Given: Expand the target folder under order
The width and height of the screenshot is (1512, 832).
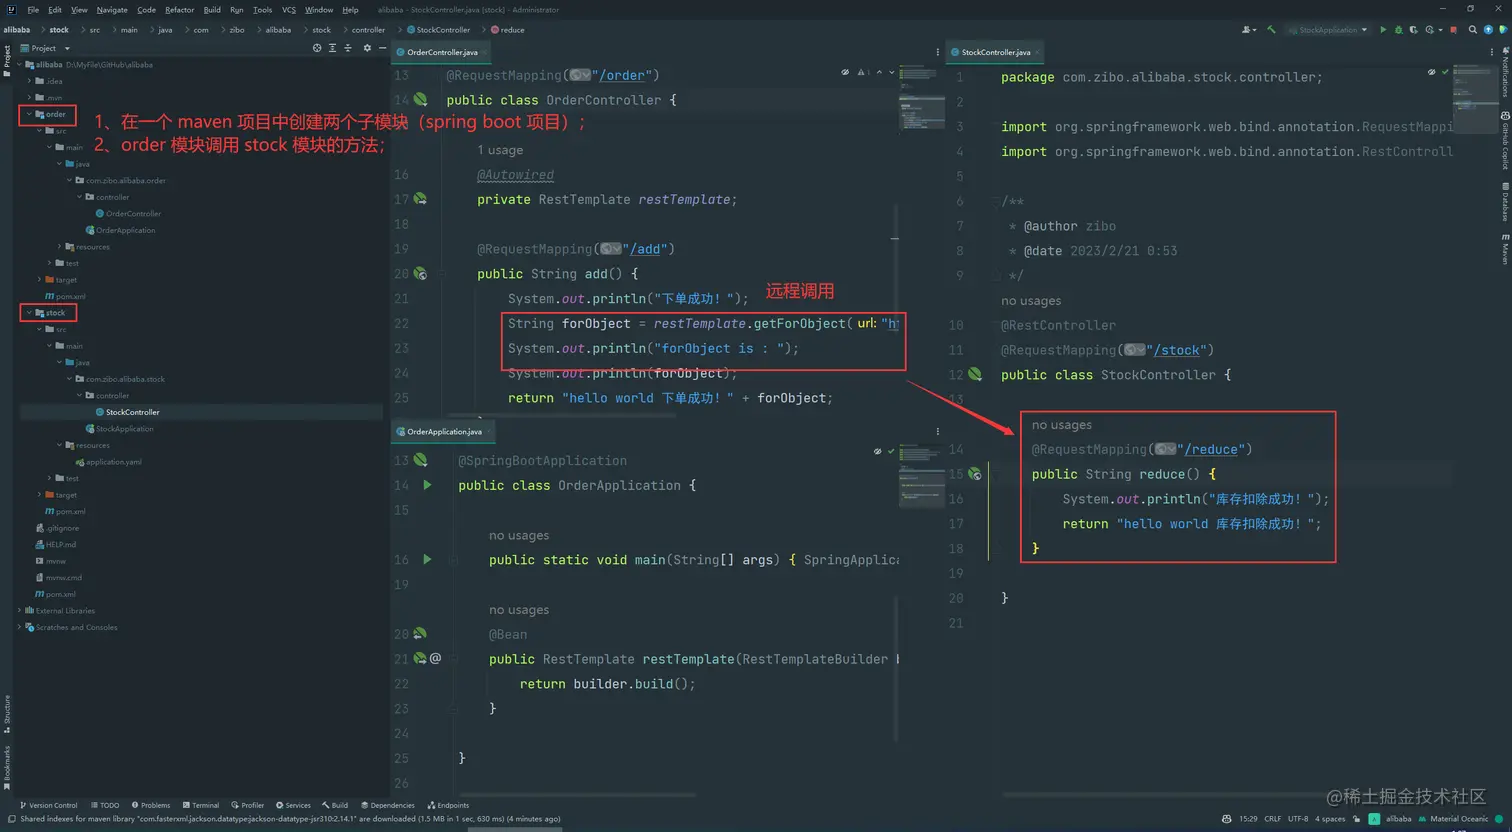Looking at the screenshot, I should (39, 280).
